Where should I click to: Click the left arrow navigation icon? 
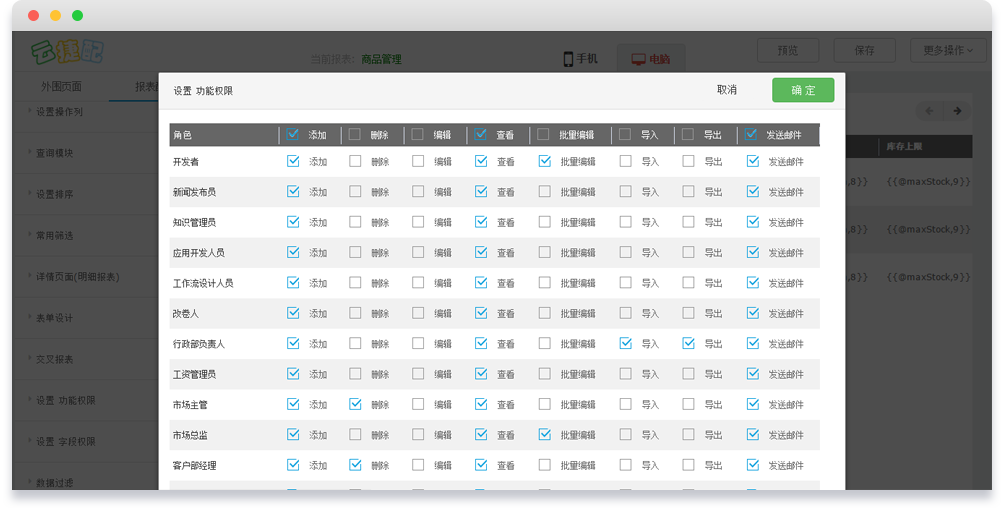tap(929, 111)
